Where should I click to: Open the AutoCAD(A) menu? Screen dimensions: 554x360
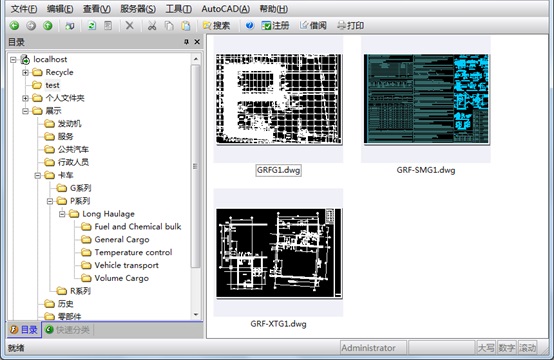[x=225, y=9]
